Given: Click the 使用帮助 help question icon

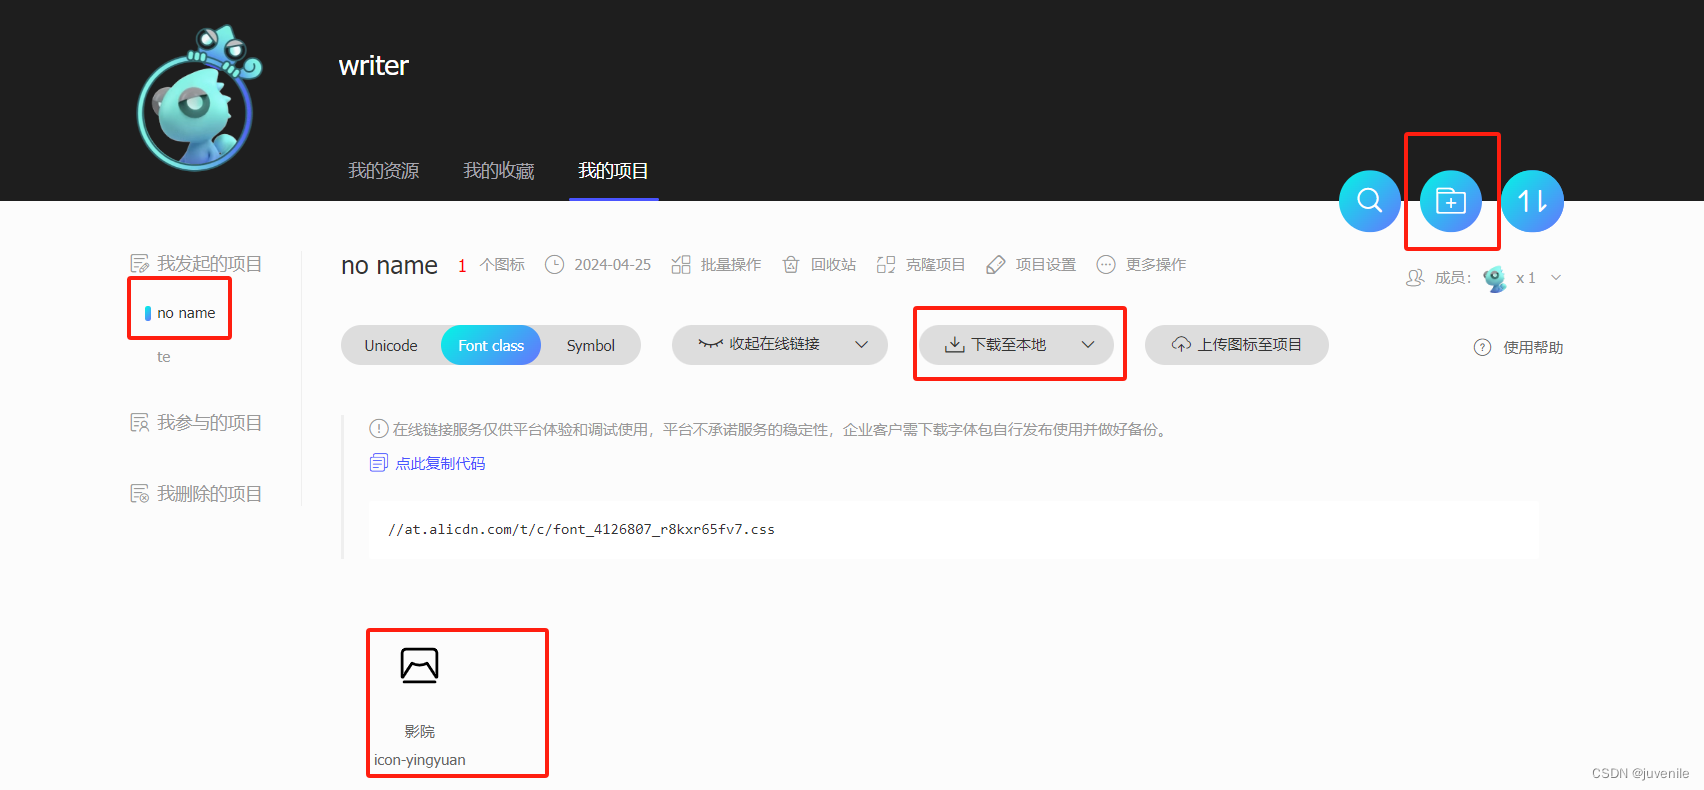Looking at the screenshot, I should pos(1483,347).
